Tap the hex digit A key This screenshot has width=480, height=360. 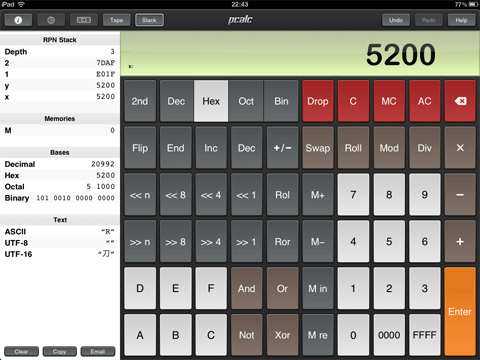click(140, 335)
